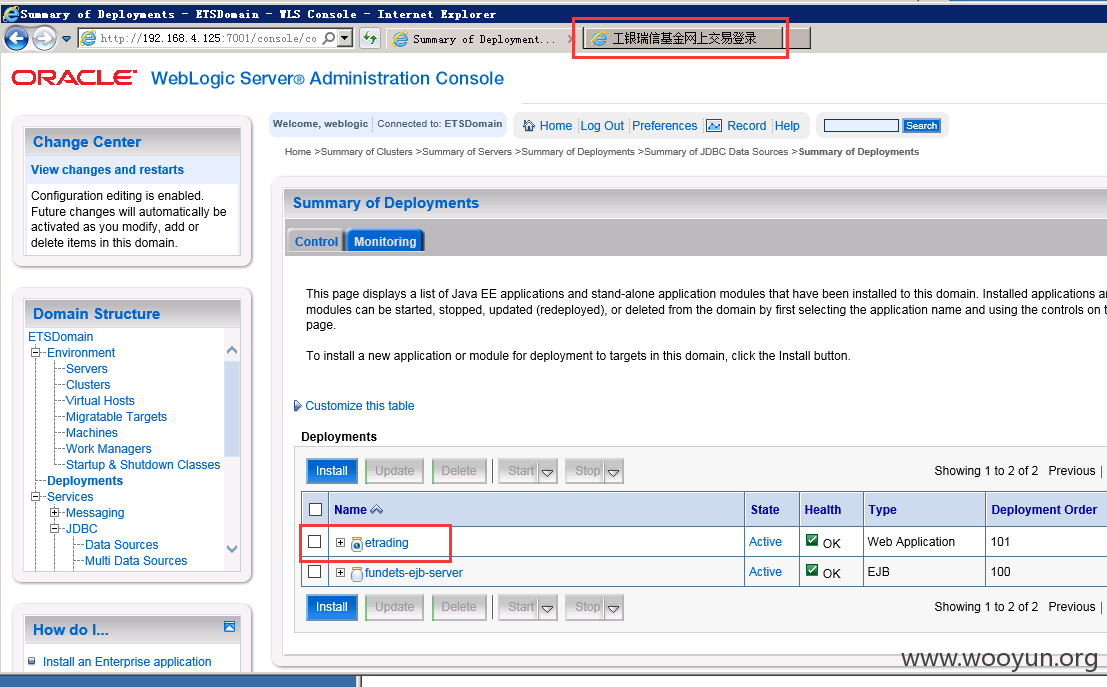Viewport: 1107px width, 687px height.
Task: Collapse the Services tree node
Action: point(36,496)
